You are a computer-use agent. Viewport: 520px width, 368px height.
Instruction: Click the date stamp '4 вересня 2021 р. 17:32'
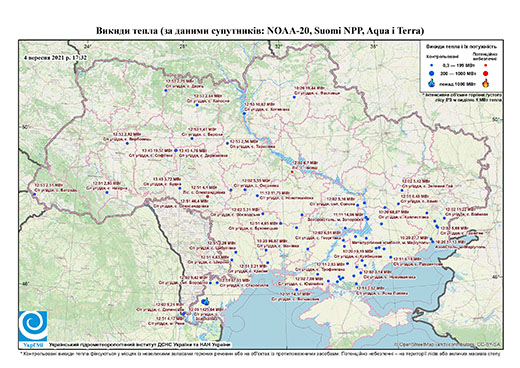click(x=55, y=57)
